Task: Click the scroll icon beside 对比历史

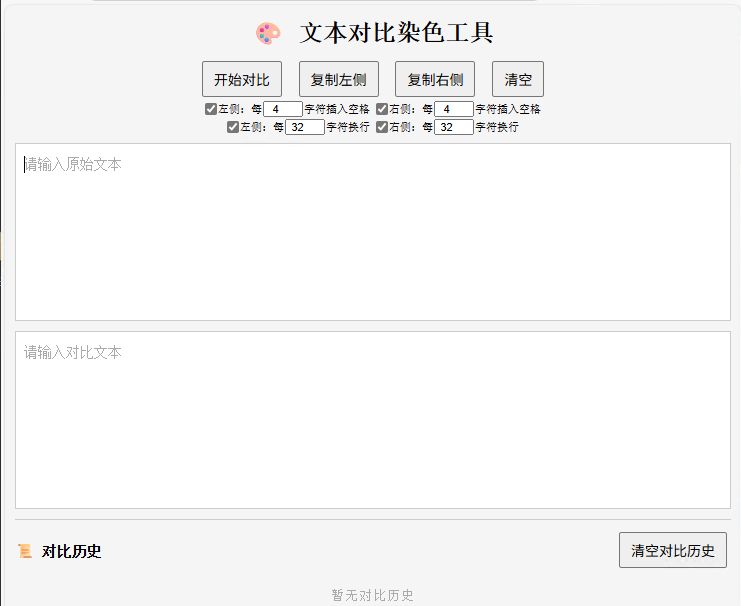Action: (x=25, y=551)
